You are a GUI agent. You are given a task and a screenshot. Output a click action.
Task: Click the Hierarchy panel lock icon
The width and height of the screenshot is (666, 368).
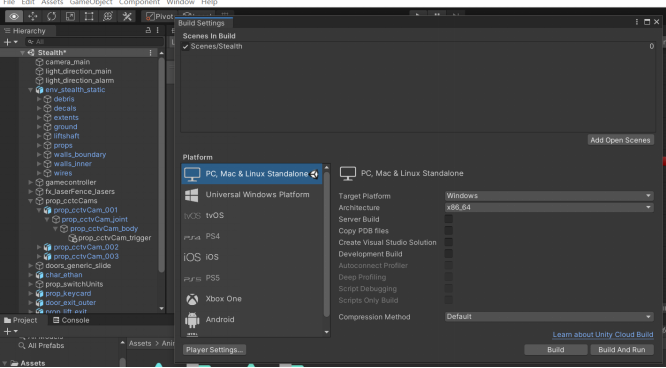[x=148, y=30]
